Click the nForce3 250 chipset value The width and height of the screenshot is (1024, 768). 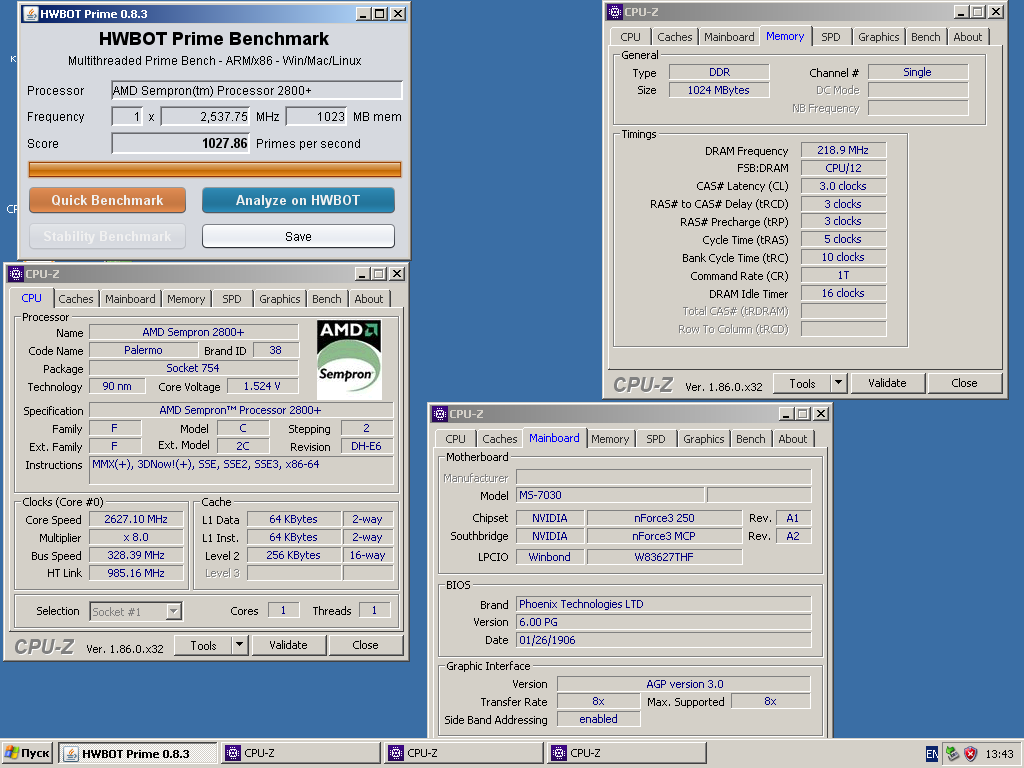click(x=664, y=518)
